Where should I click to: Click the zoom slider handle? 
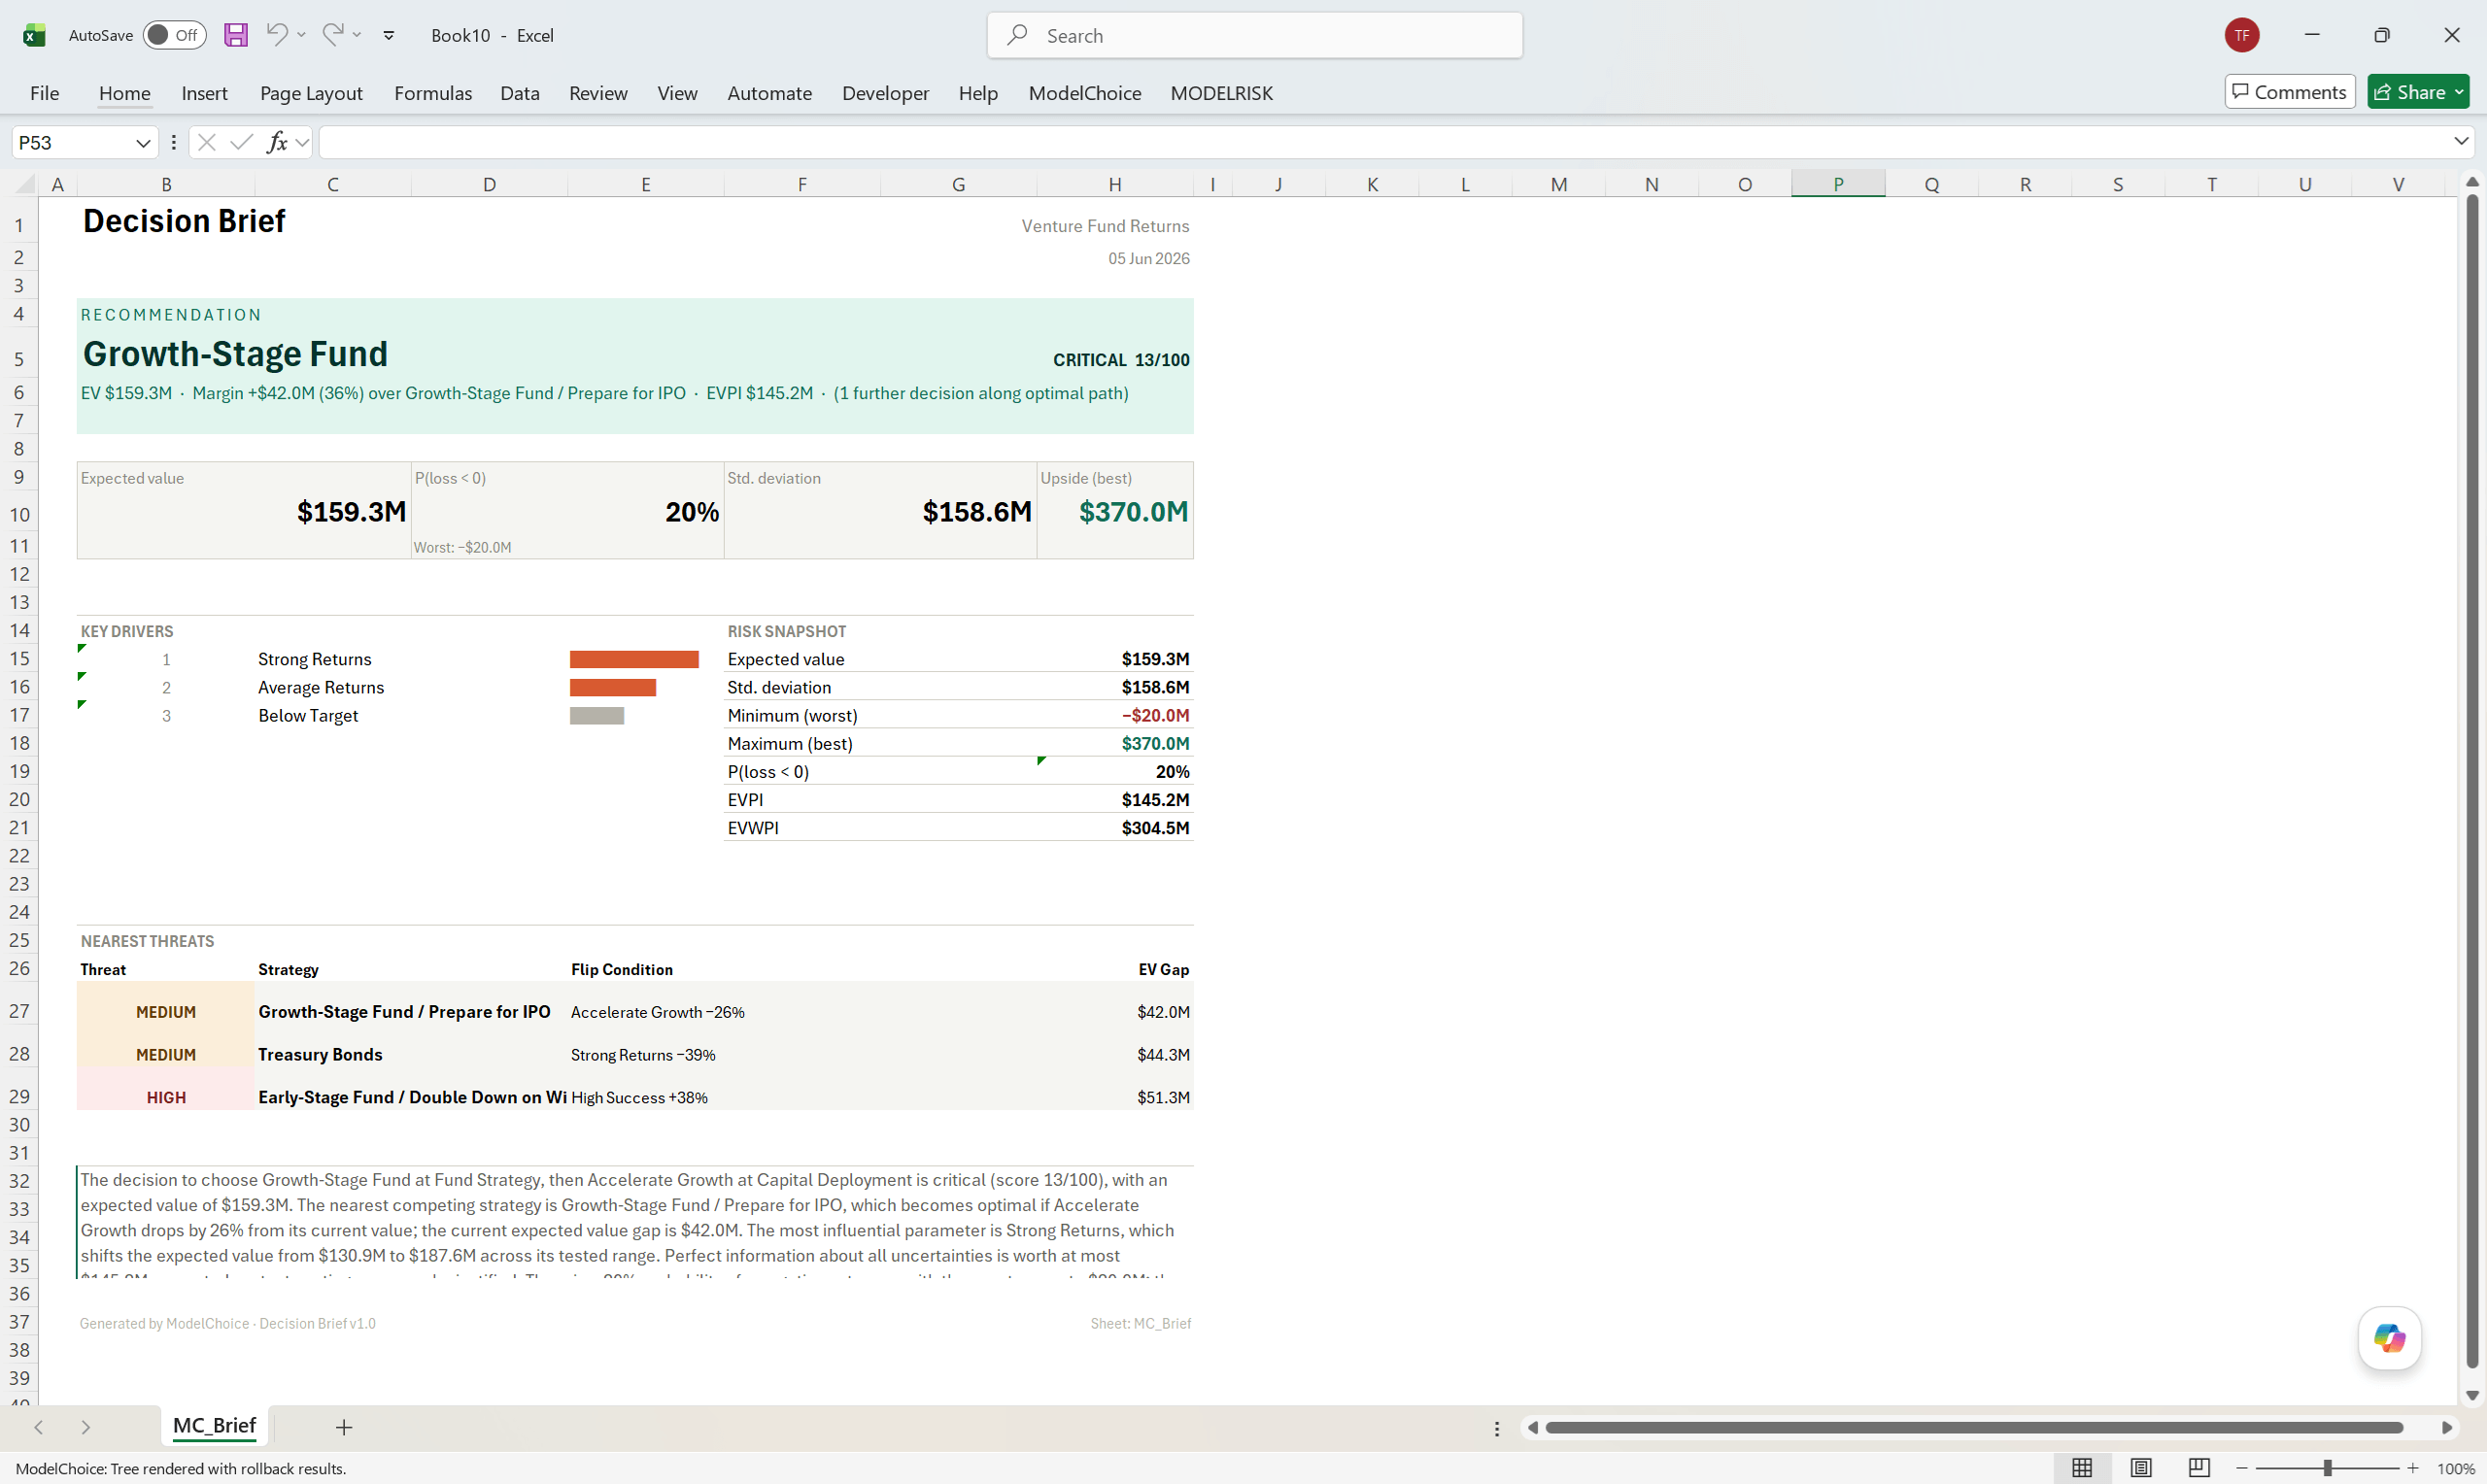click(x=2328, y=1468)
